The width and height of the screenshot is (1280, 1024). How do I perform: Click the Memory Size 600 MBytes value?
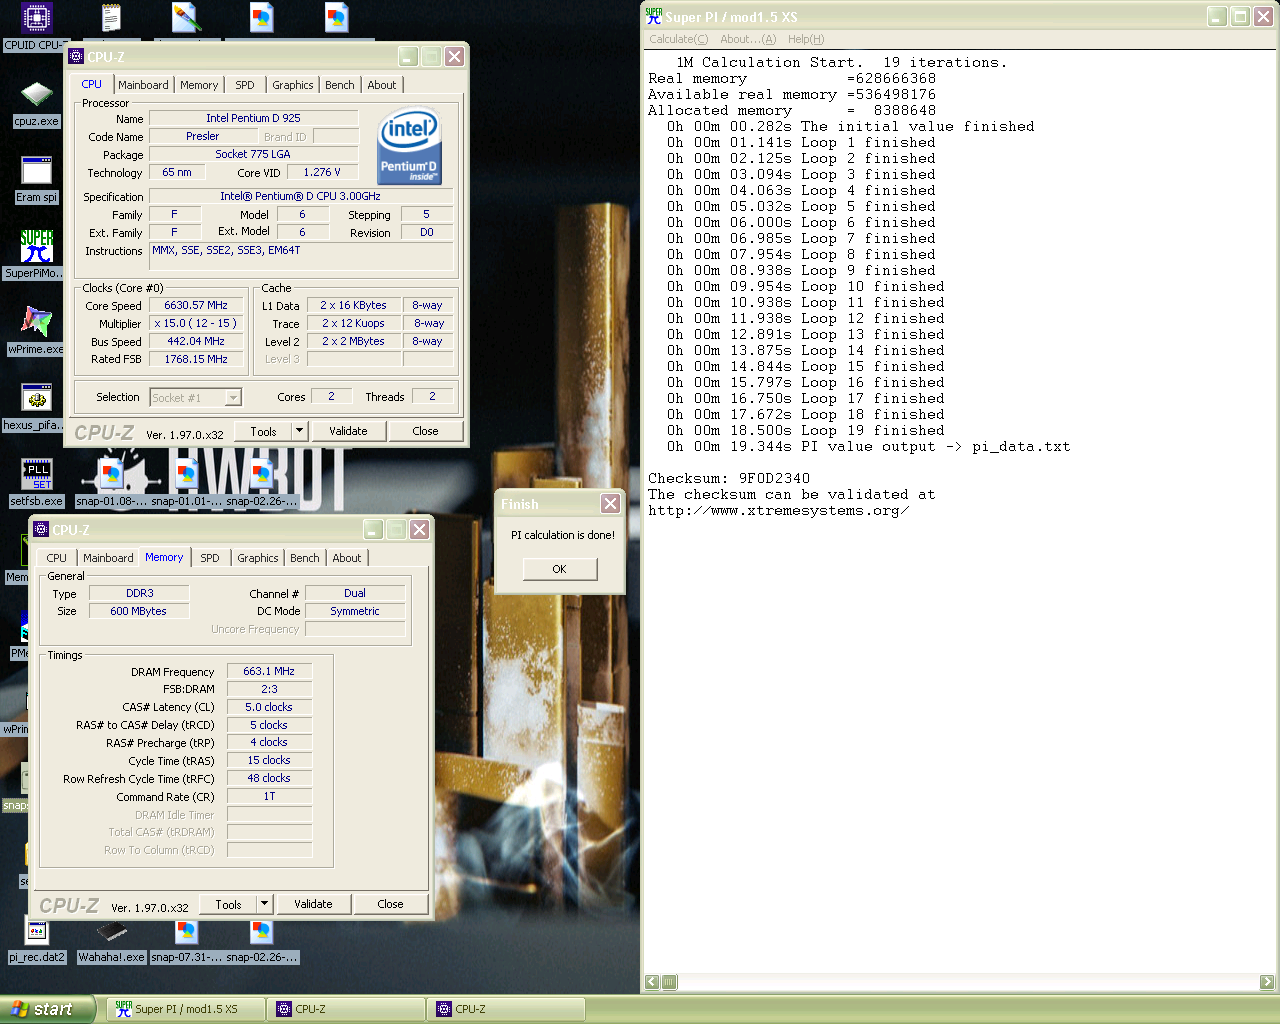(139, 611)
